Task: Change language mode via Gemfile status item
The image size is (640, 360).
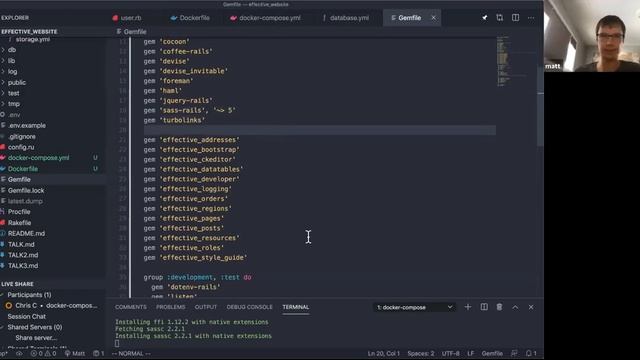Action: (492, 353)
